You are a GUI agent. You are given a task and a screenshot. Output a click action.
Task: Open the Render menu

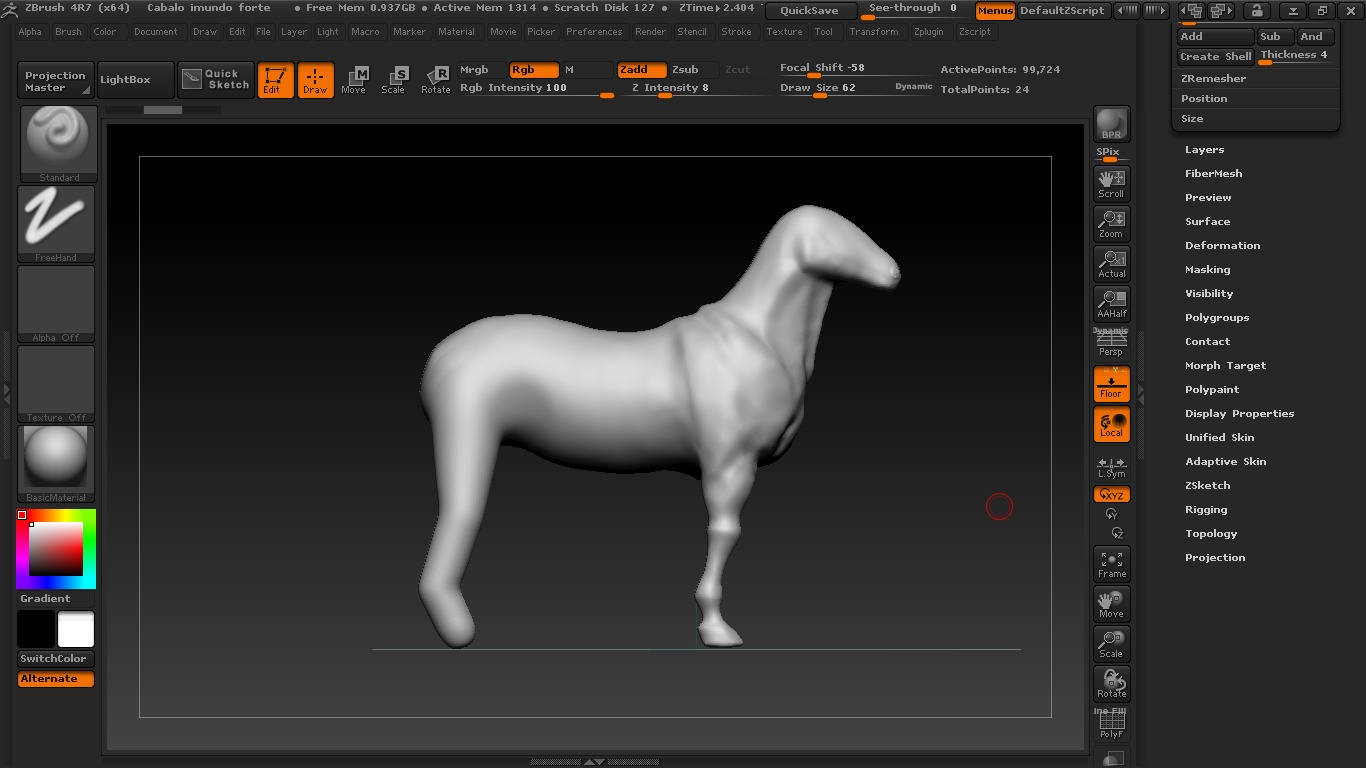coord(650,32)
